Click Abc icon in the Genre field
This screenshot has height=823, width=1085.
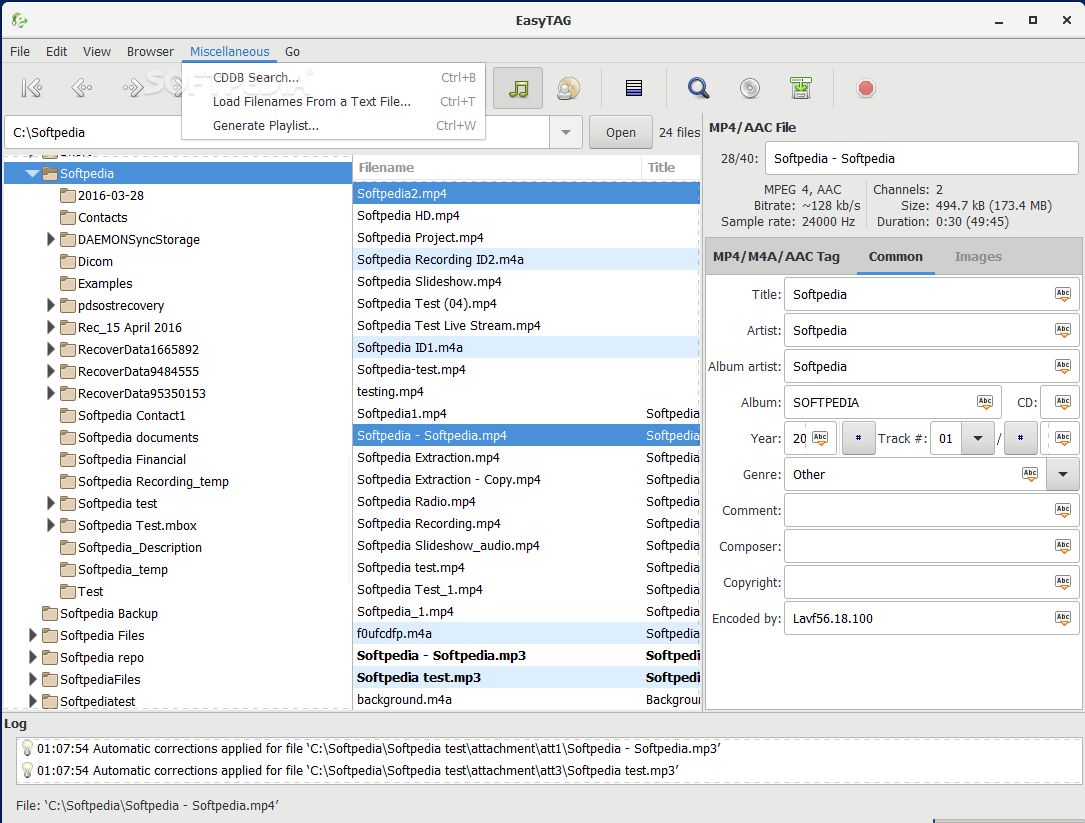pos(1030,474)
